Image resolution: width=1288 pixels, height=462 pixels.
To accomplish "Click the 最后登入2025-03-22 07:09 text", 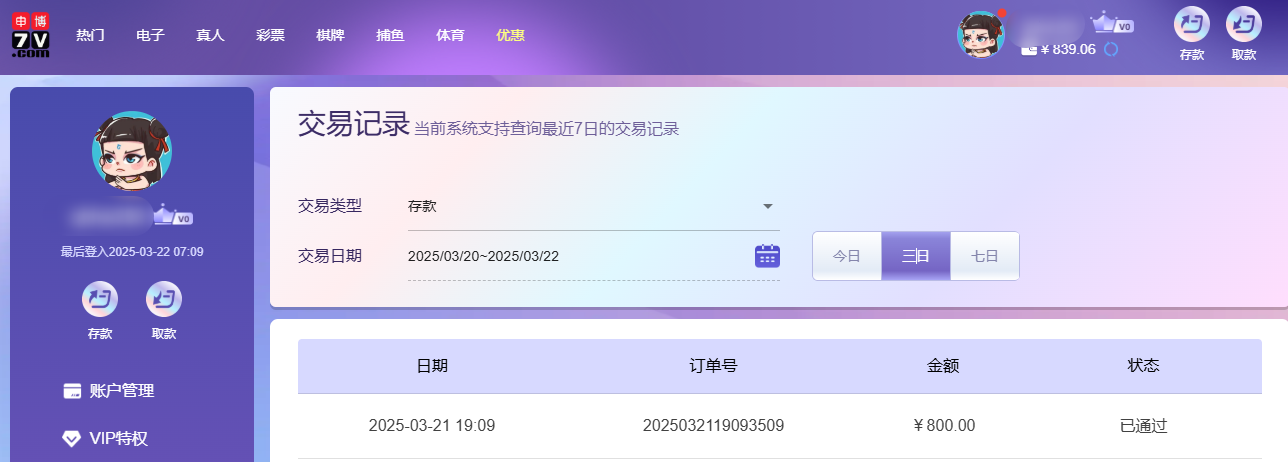I will click(132, 251).
